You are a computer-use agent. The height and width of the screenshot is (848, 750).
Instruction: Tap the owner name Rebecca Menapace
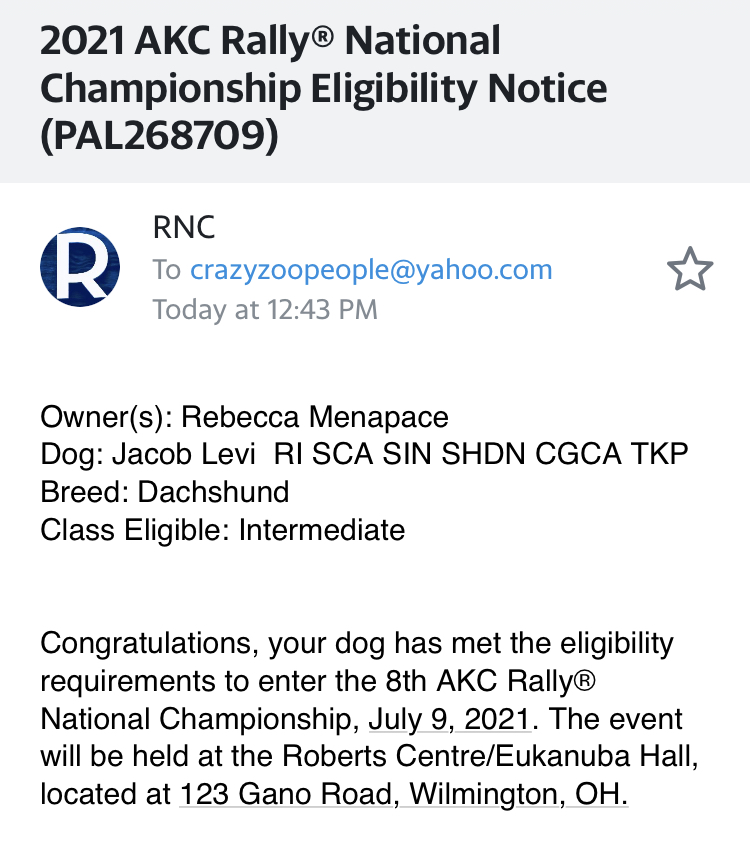pos(315,416)
